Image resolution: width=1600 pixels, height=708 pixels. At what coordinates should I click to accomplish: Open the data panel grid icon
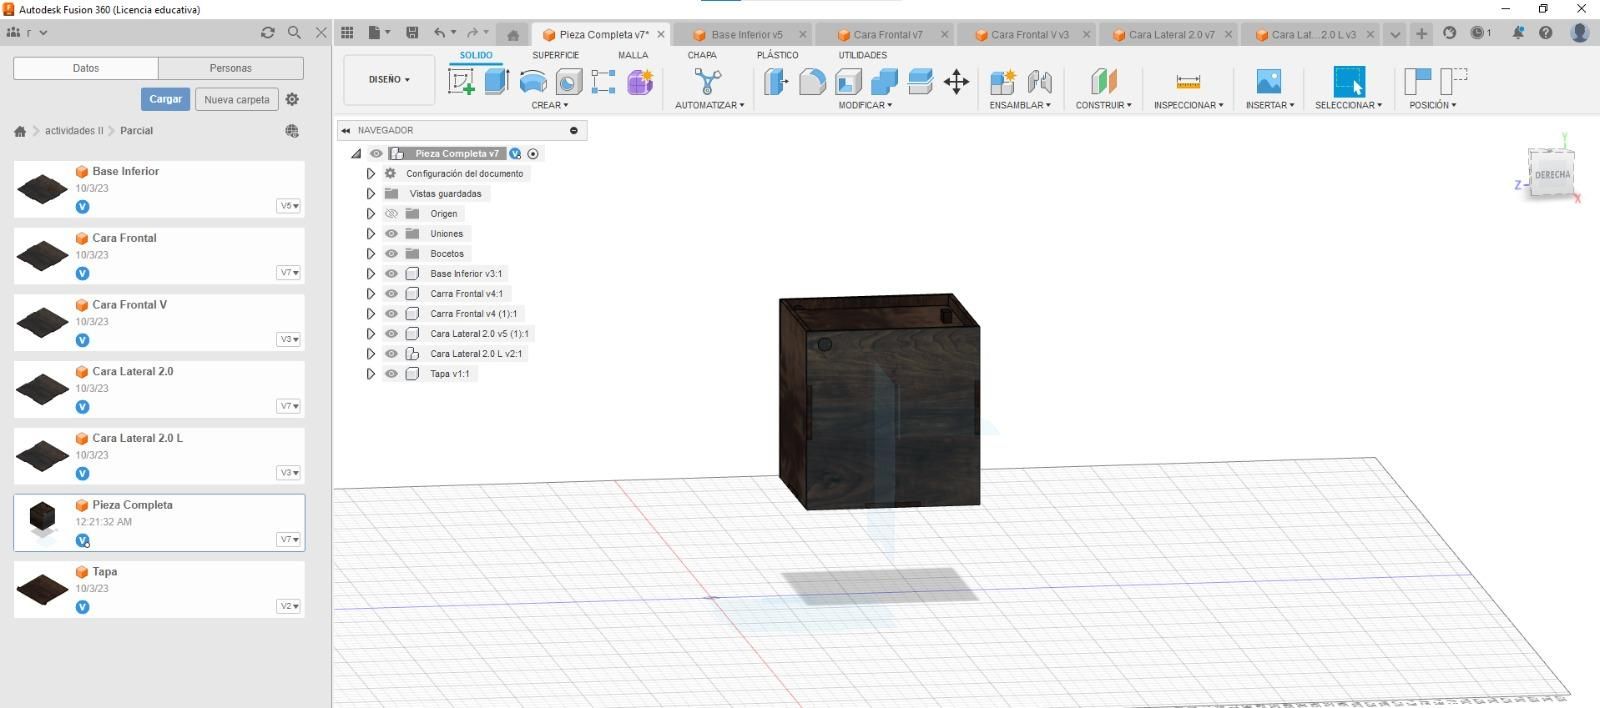coord(347,33)
